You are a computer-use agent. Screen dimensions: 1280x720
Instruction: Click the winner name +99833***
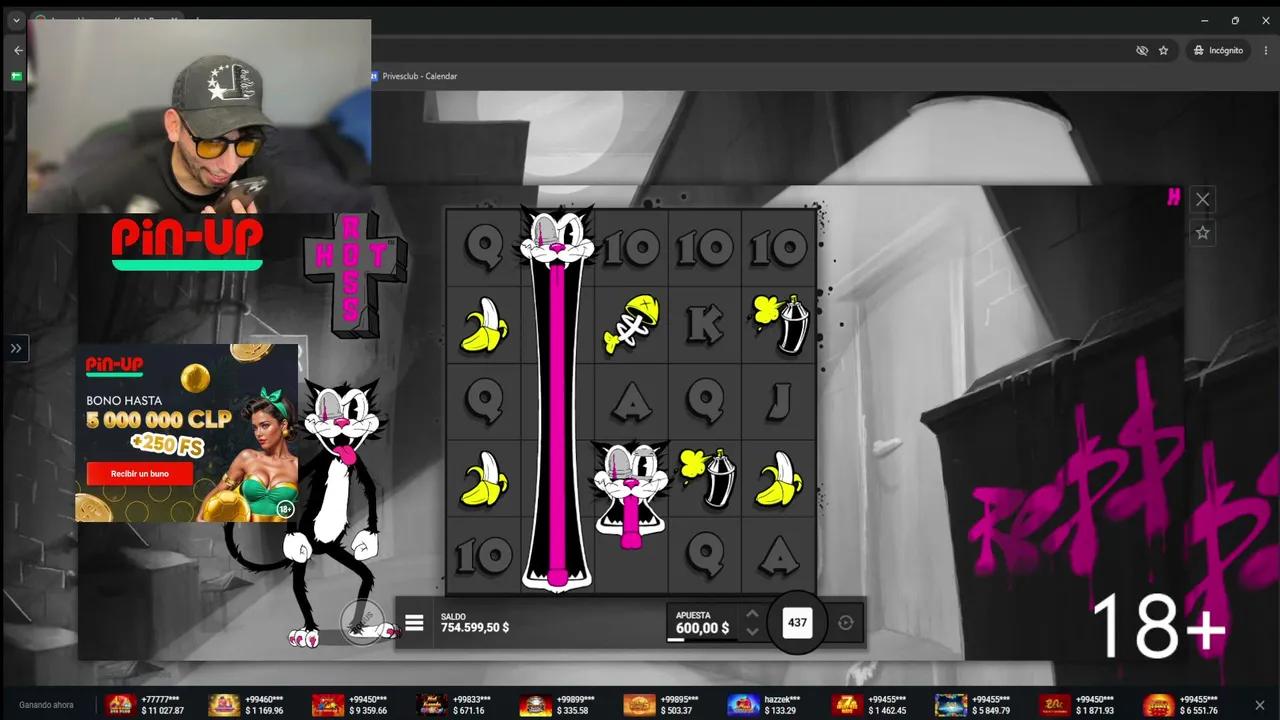click(470, 699)
